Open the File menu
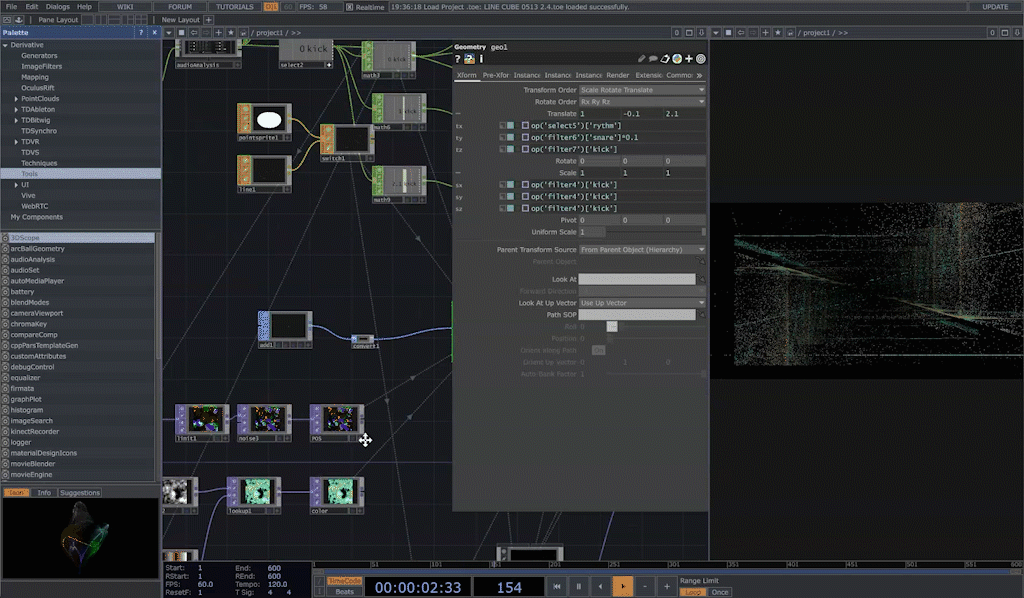Image resolution: width=1024 pixels, height=598 pixels. click(x=11, y=7)
